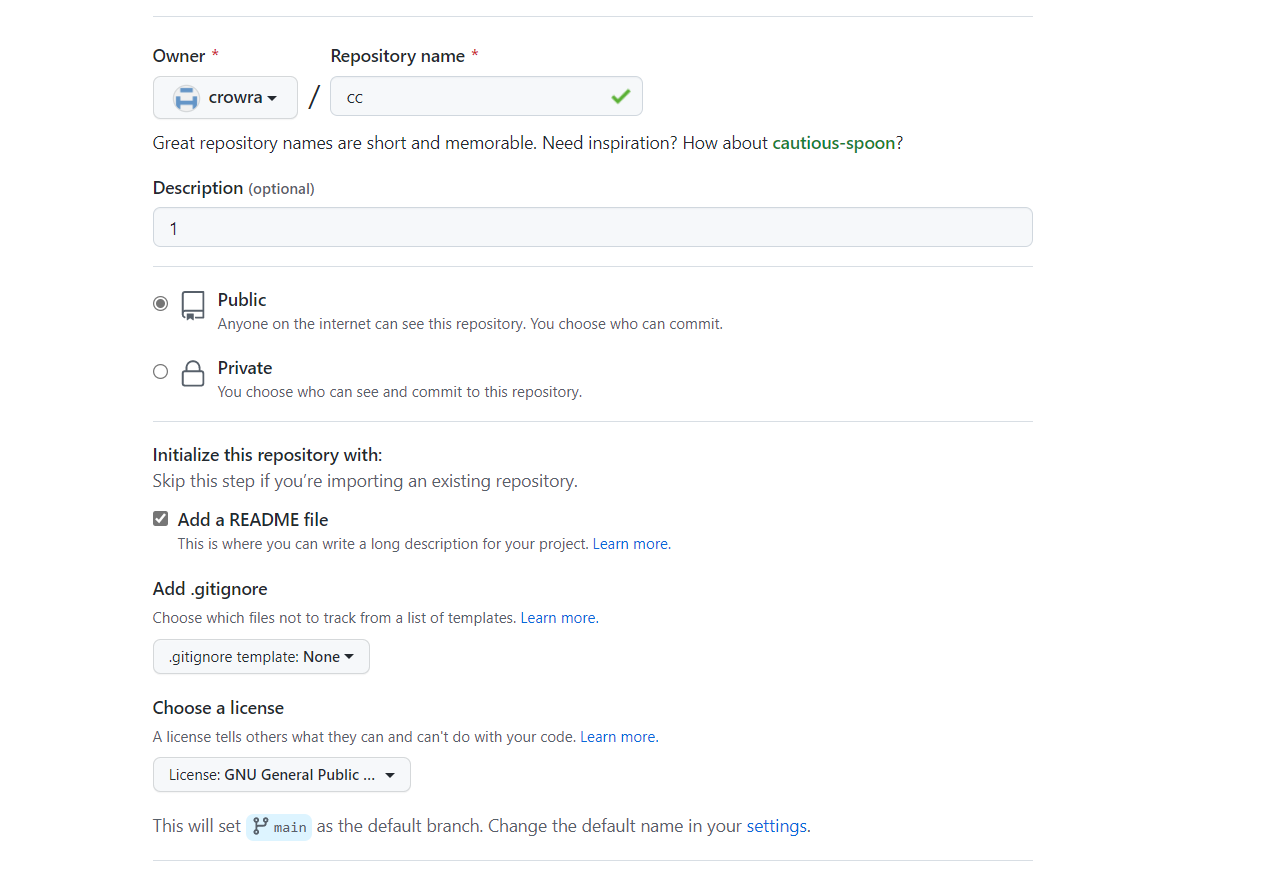Click Learn more link under Add .gitignore
1286x872 pixels.
[x=558, y=618]
